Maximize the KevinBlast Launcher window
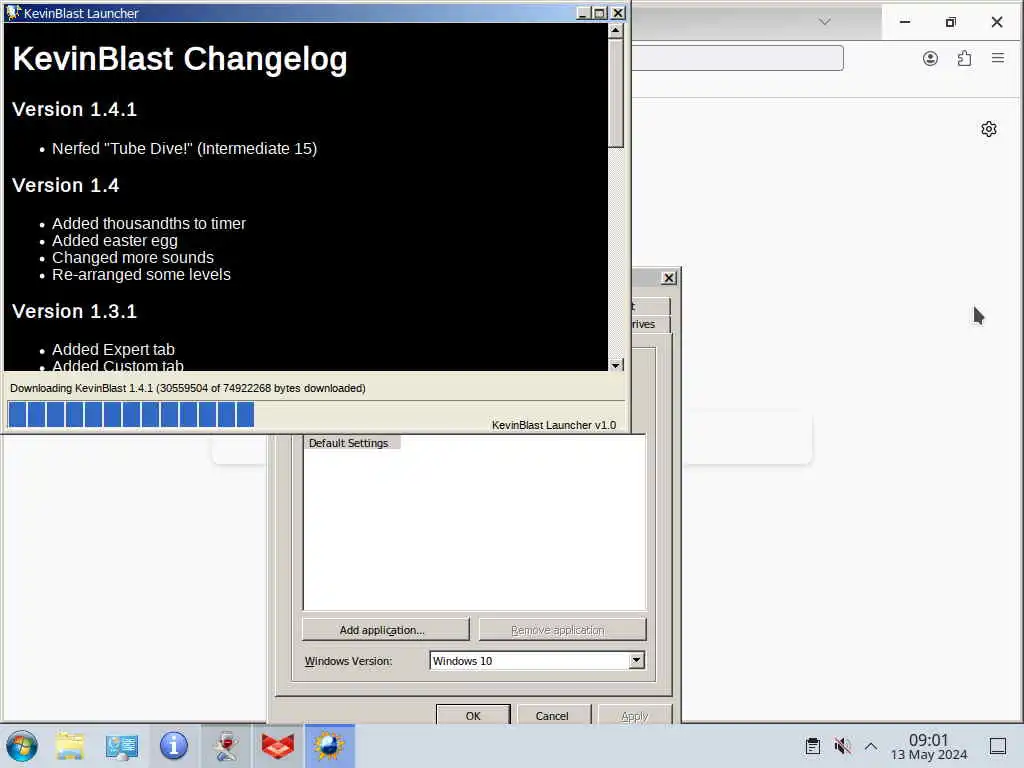The width and height of the screenshot is (1024, 768). (600, 13)
